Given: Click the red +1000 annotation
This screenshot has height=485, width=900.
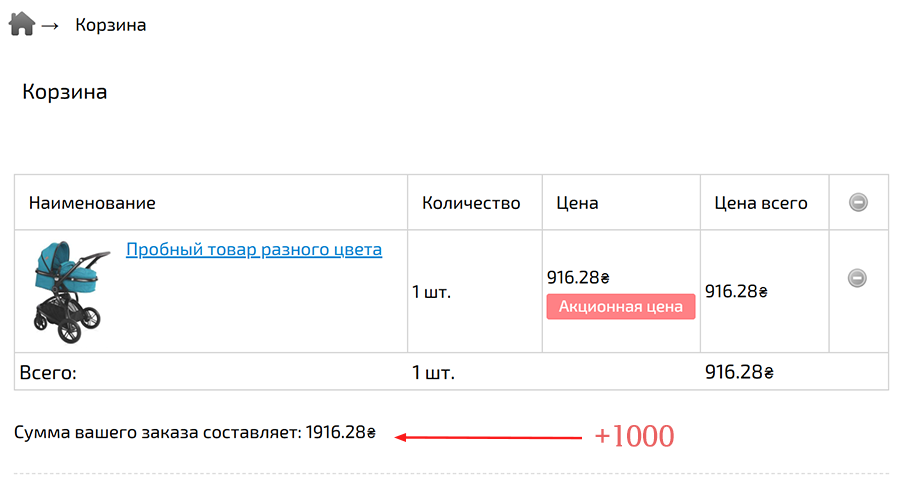Looking at the screenshot, I should coord(634,436).
